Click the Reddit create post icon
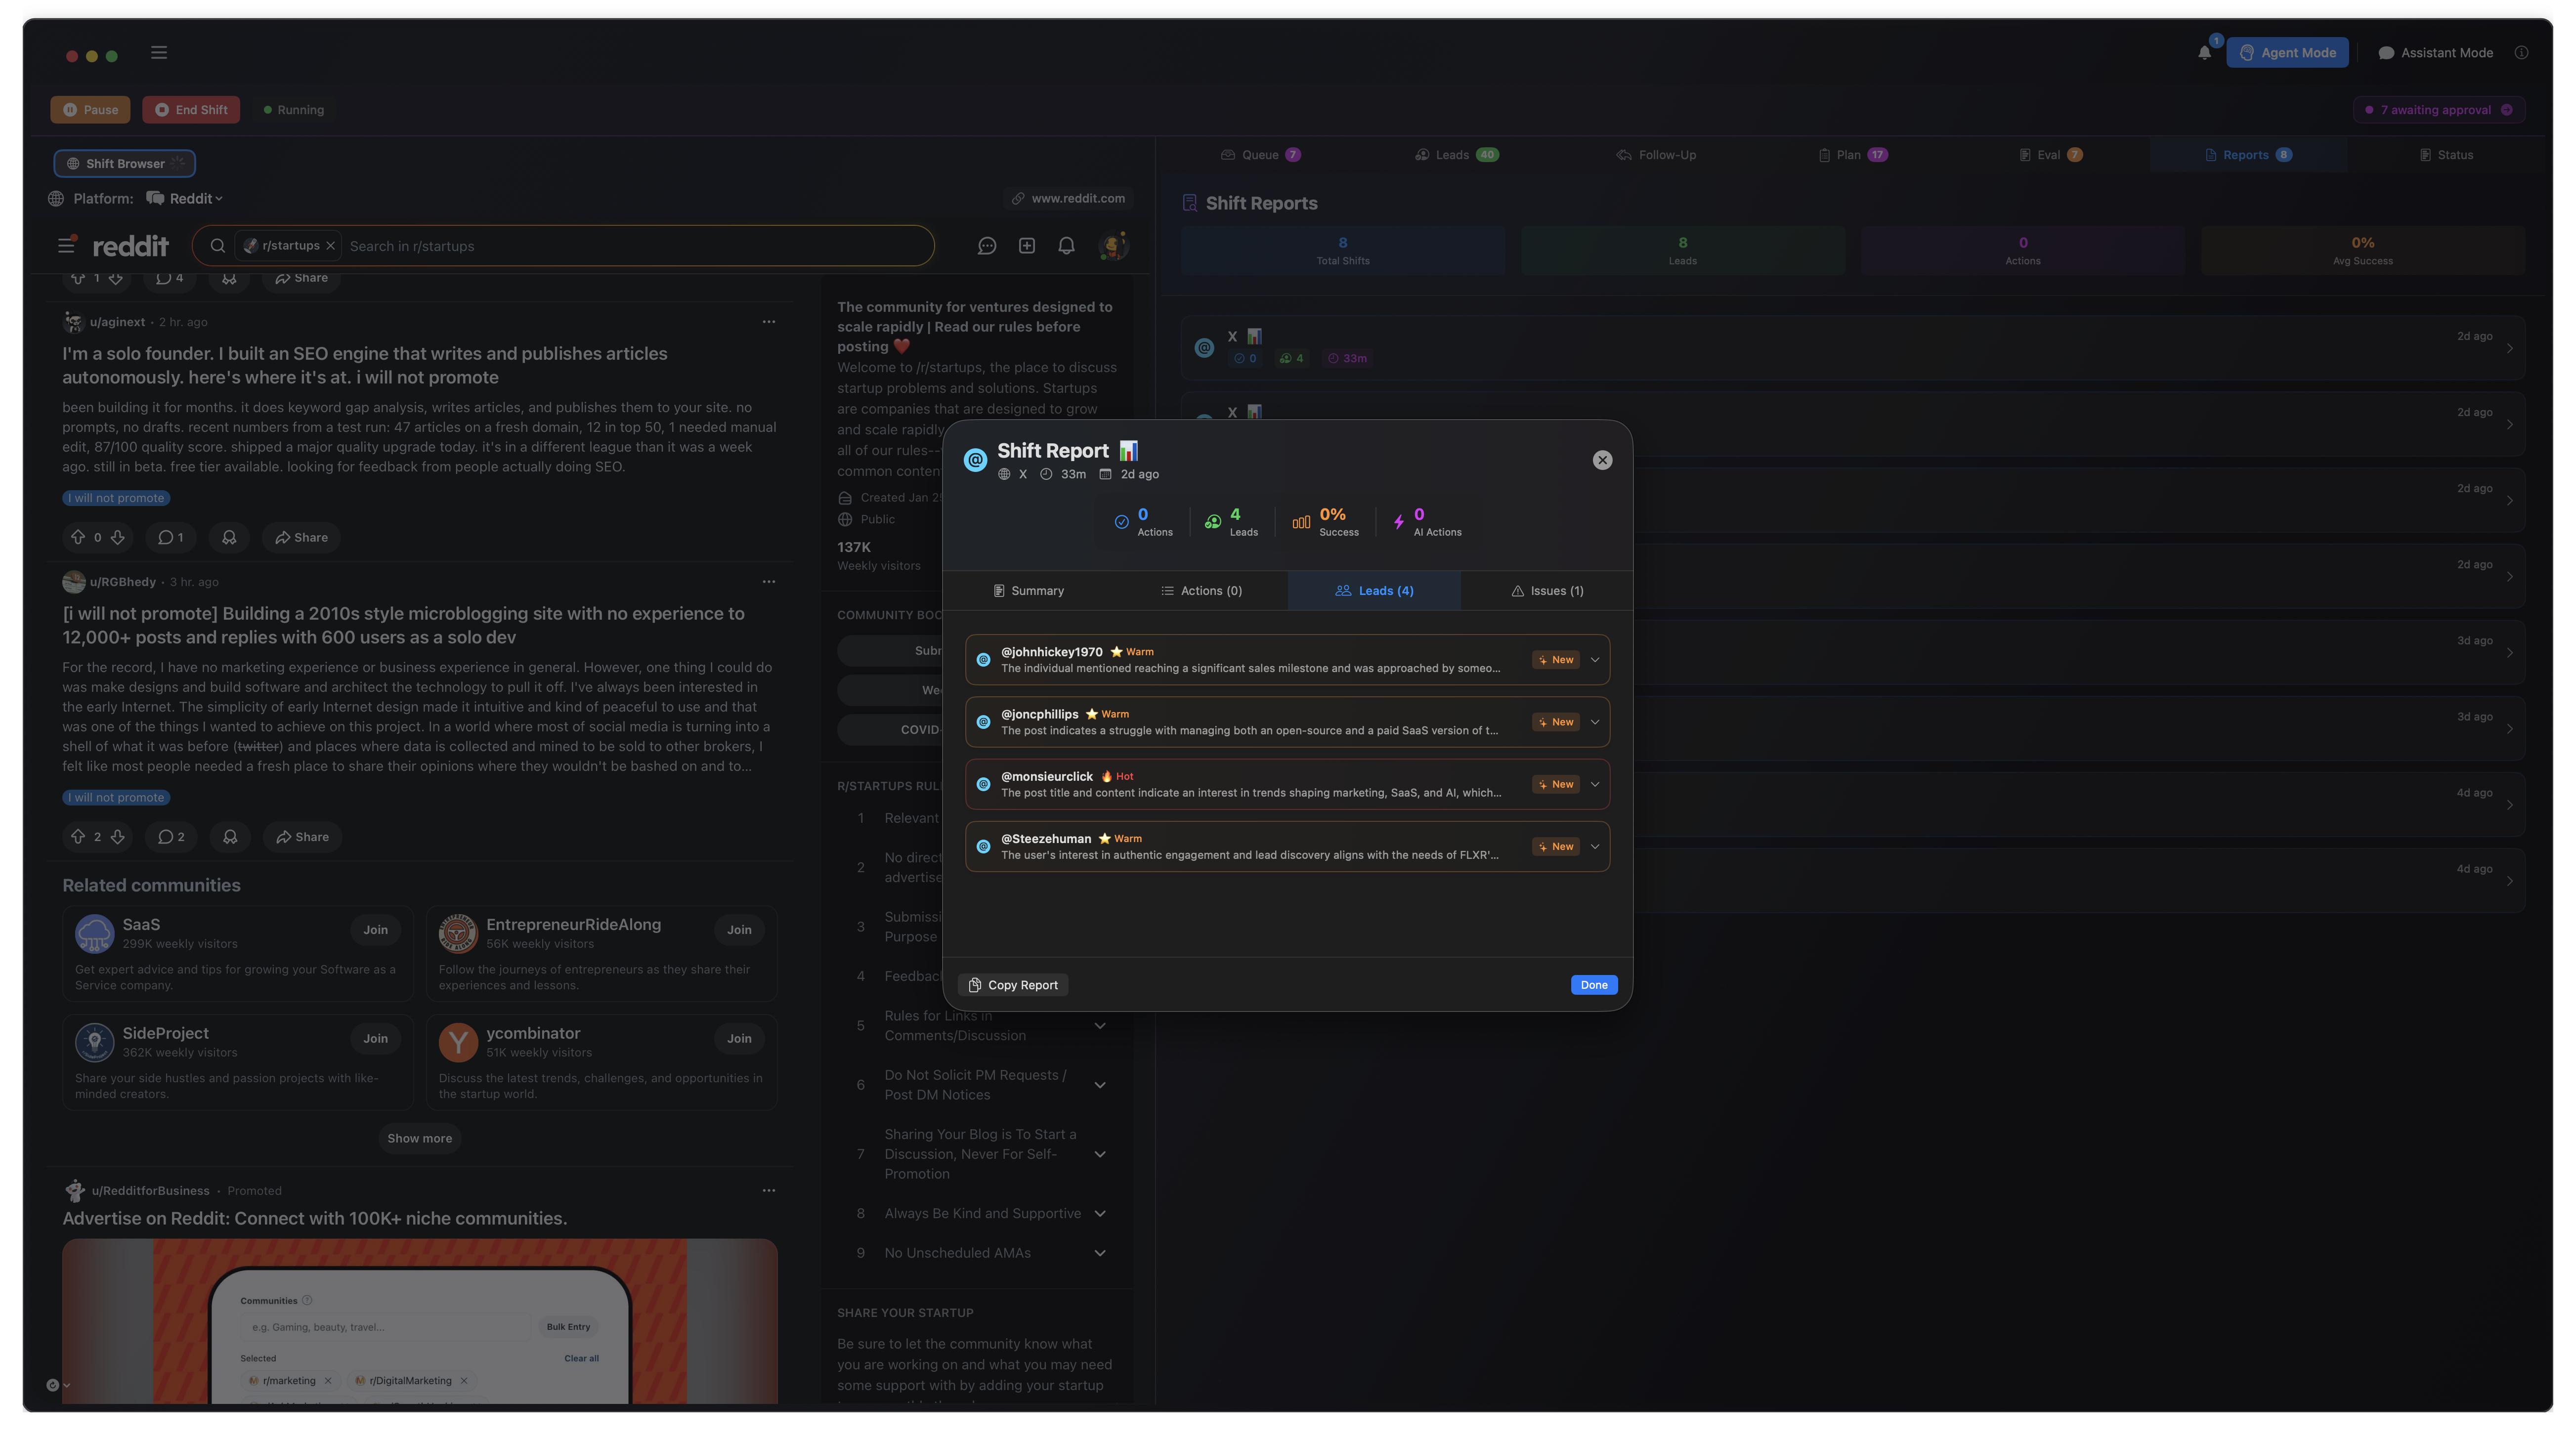This screenshot has width=2576, height=1439. (x=1026, y=246)
